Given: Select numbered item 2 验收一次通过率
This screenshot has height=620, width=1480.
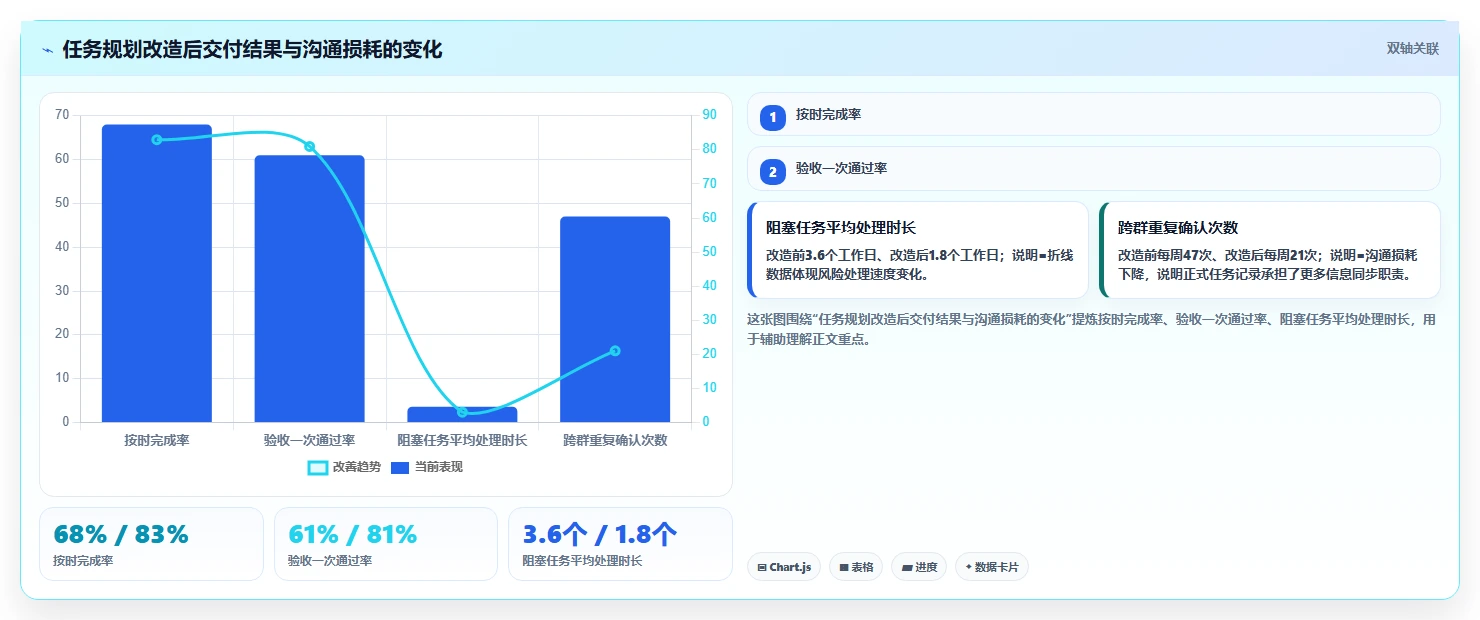Looking at the screenshot, I should pyautogui.click(x=1093, y=168).
